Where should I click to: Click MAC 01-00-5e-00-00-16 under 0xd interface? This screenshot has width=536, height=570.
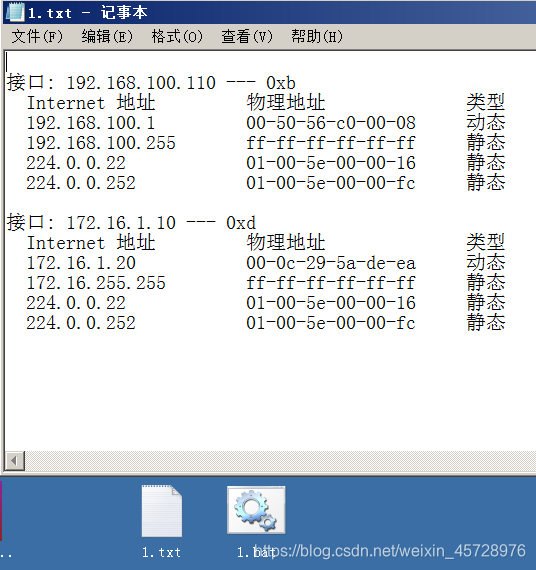(331, 303)
